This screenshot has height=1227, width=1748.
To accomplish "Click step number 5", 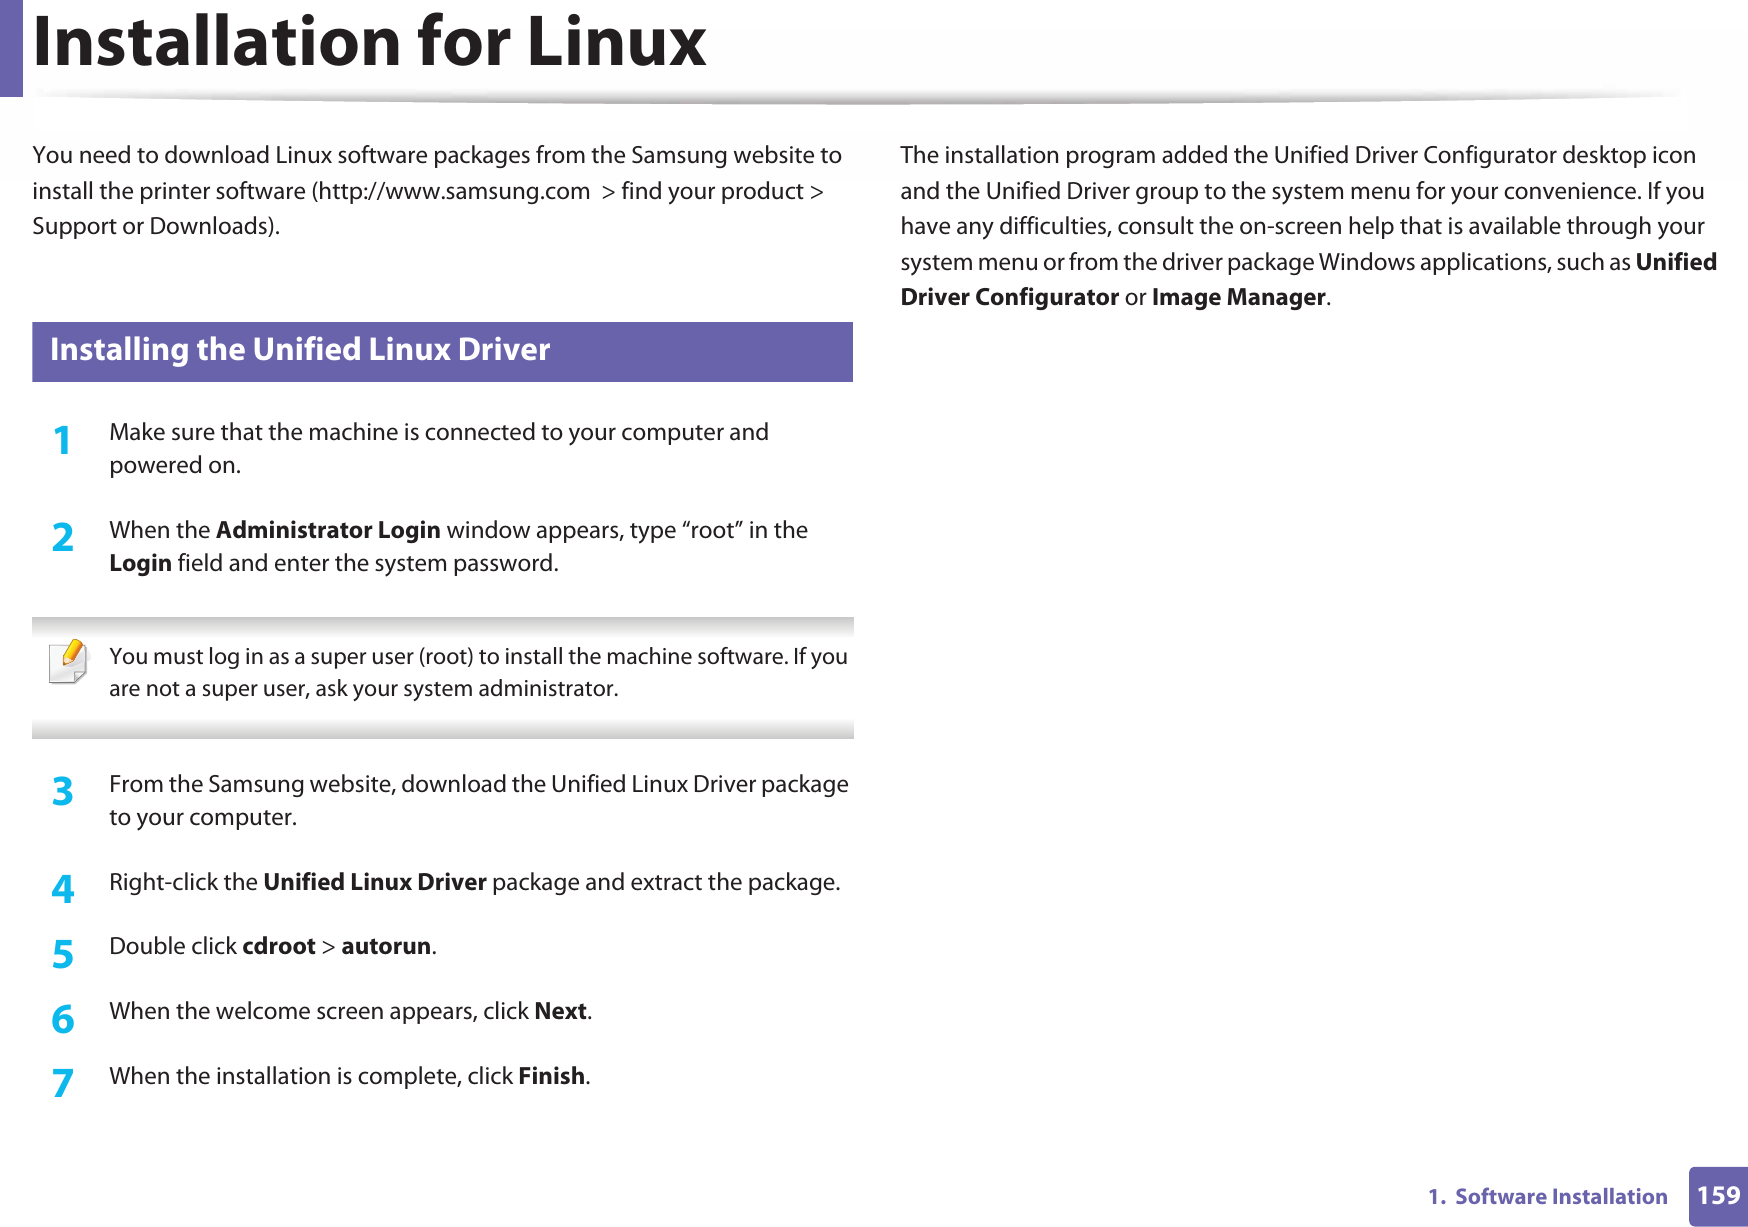I will (63, 954).
